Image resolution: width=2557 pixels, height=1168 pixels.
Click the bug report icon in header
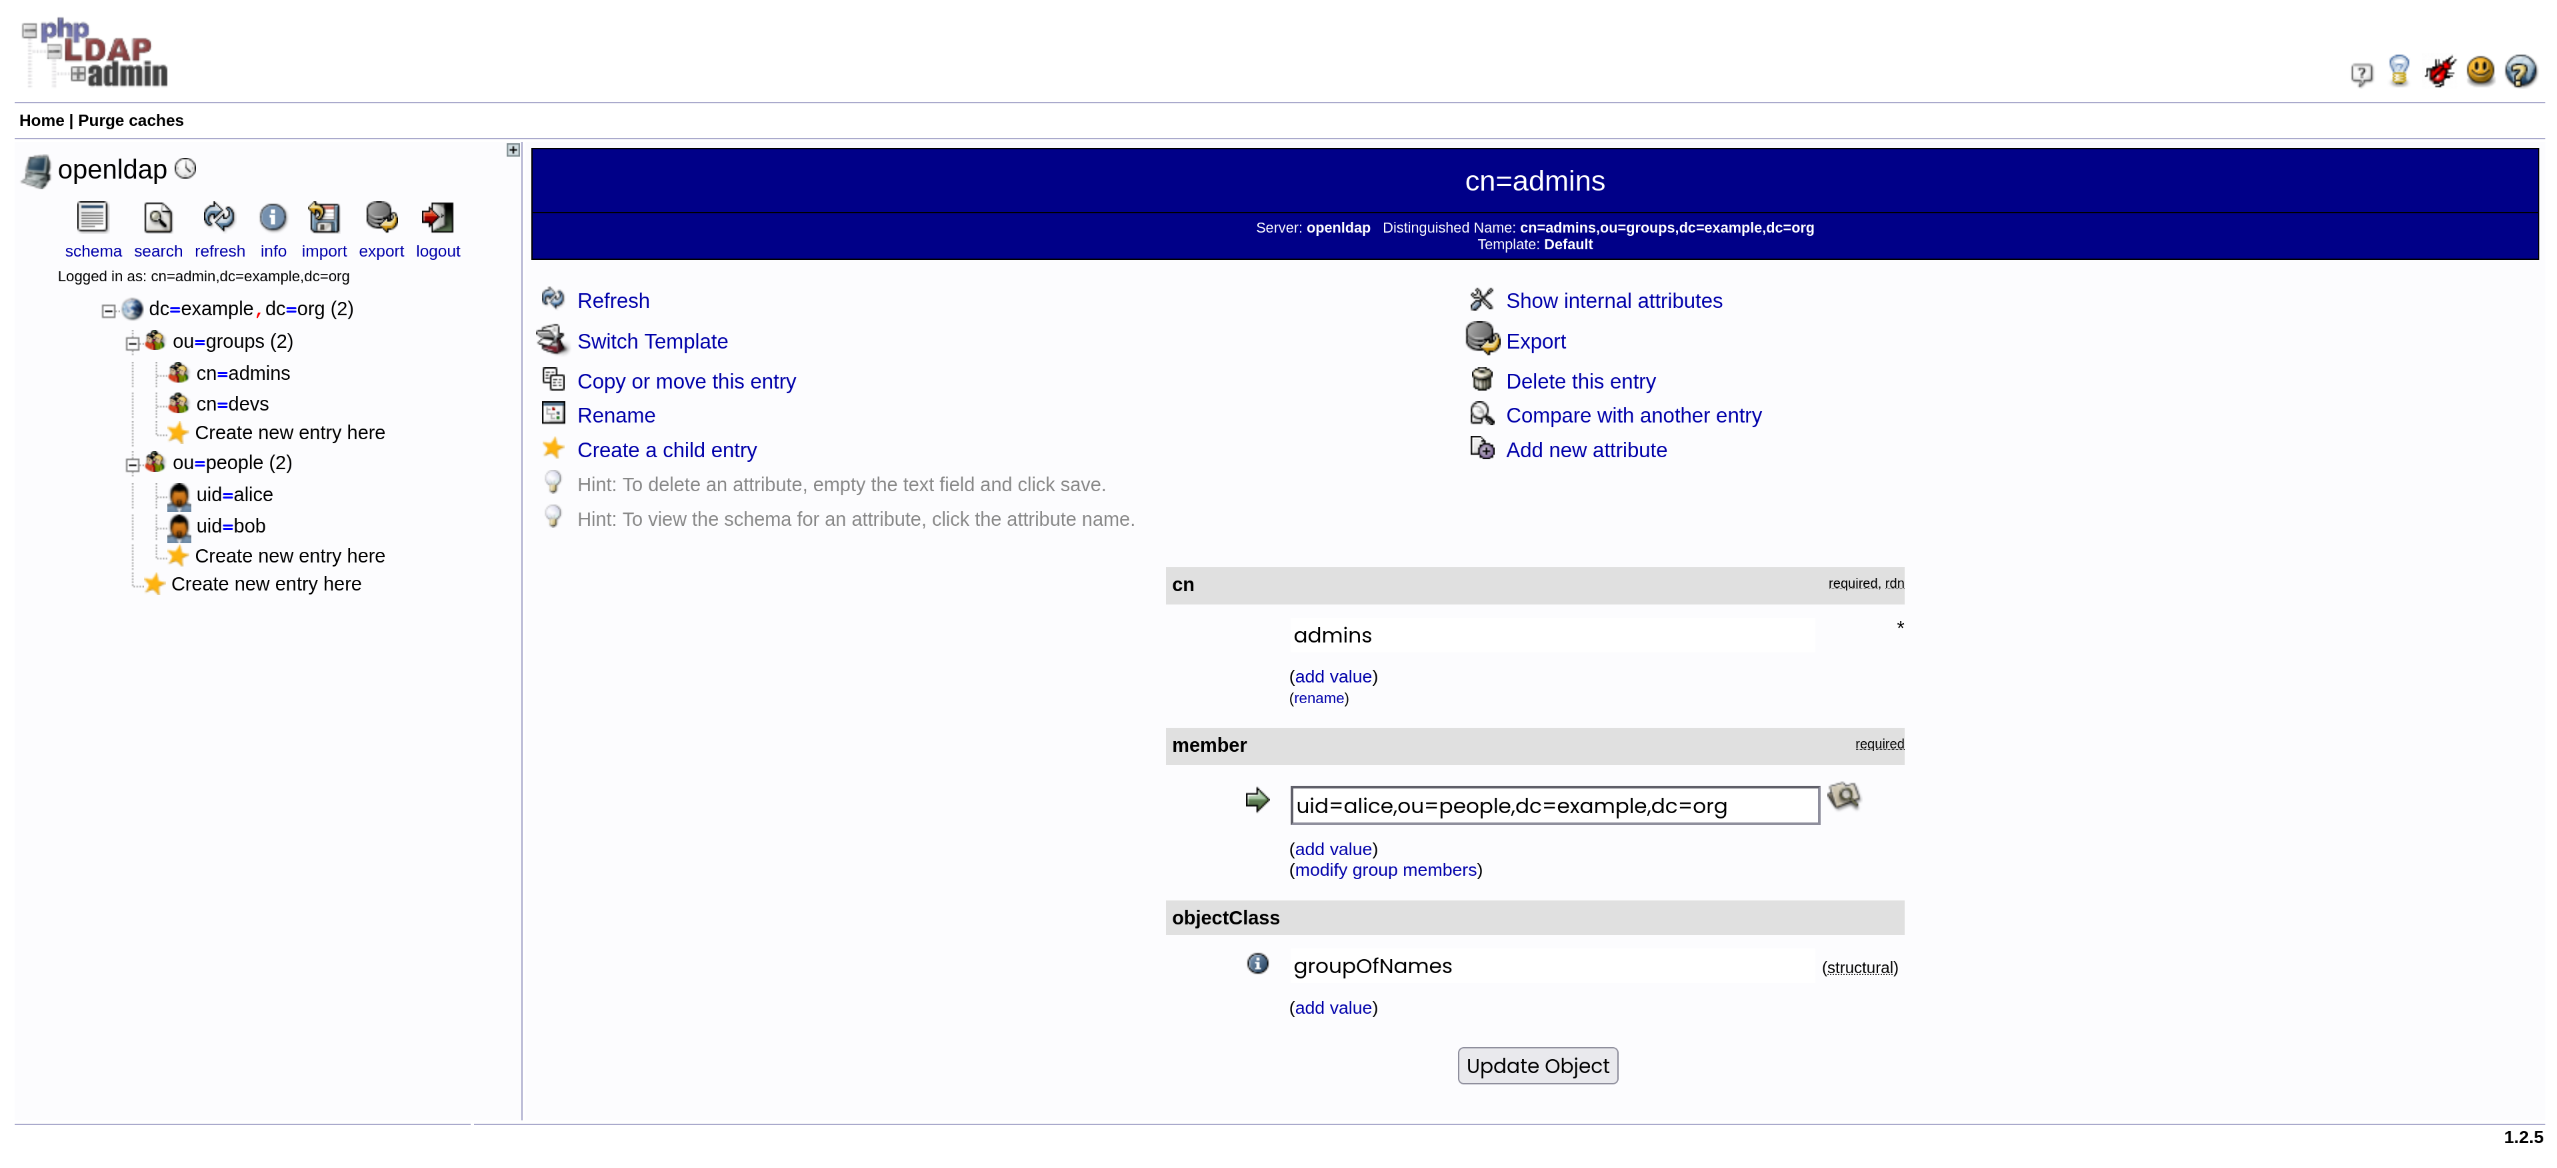click(2439, 71)
